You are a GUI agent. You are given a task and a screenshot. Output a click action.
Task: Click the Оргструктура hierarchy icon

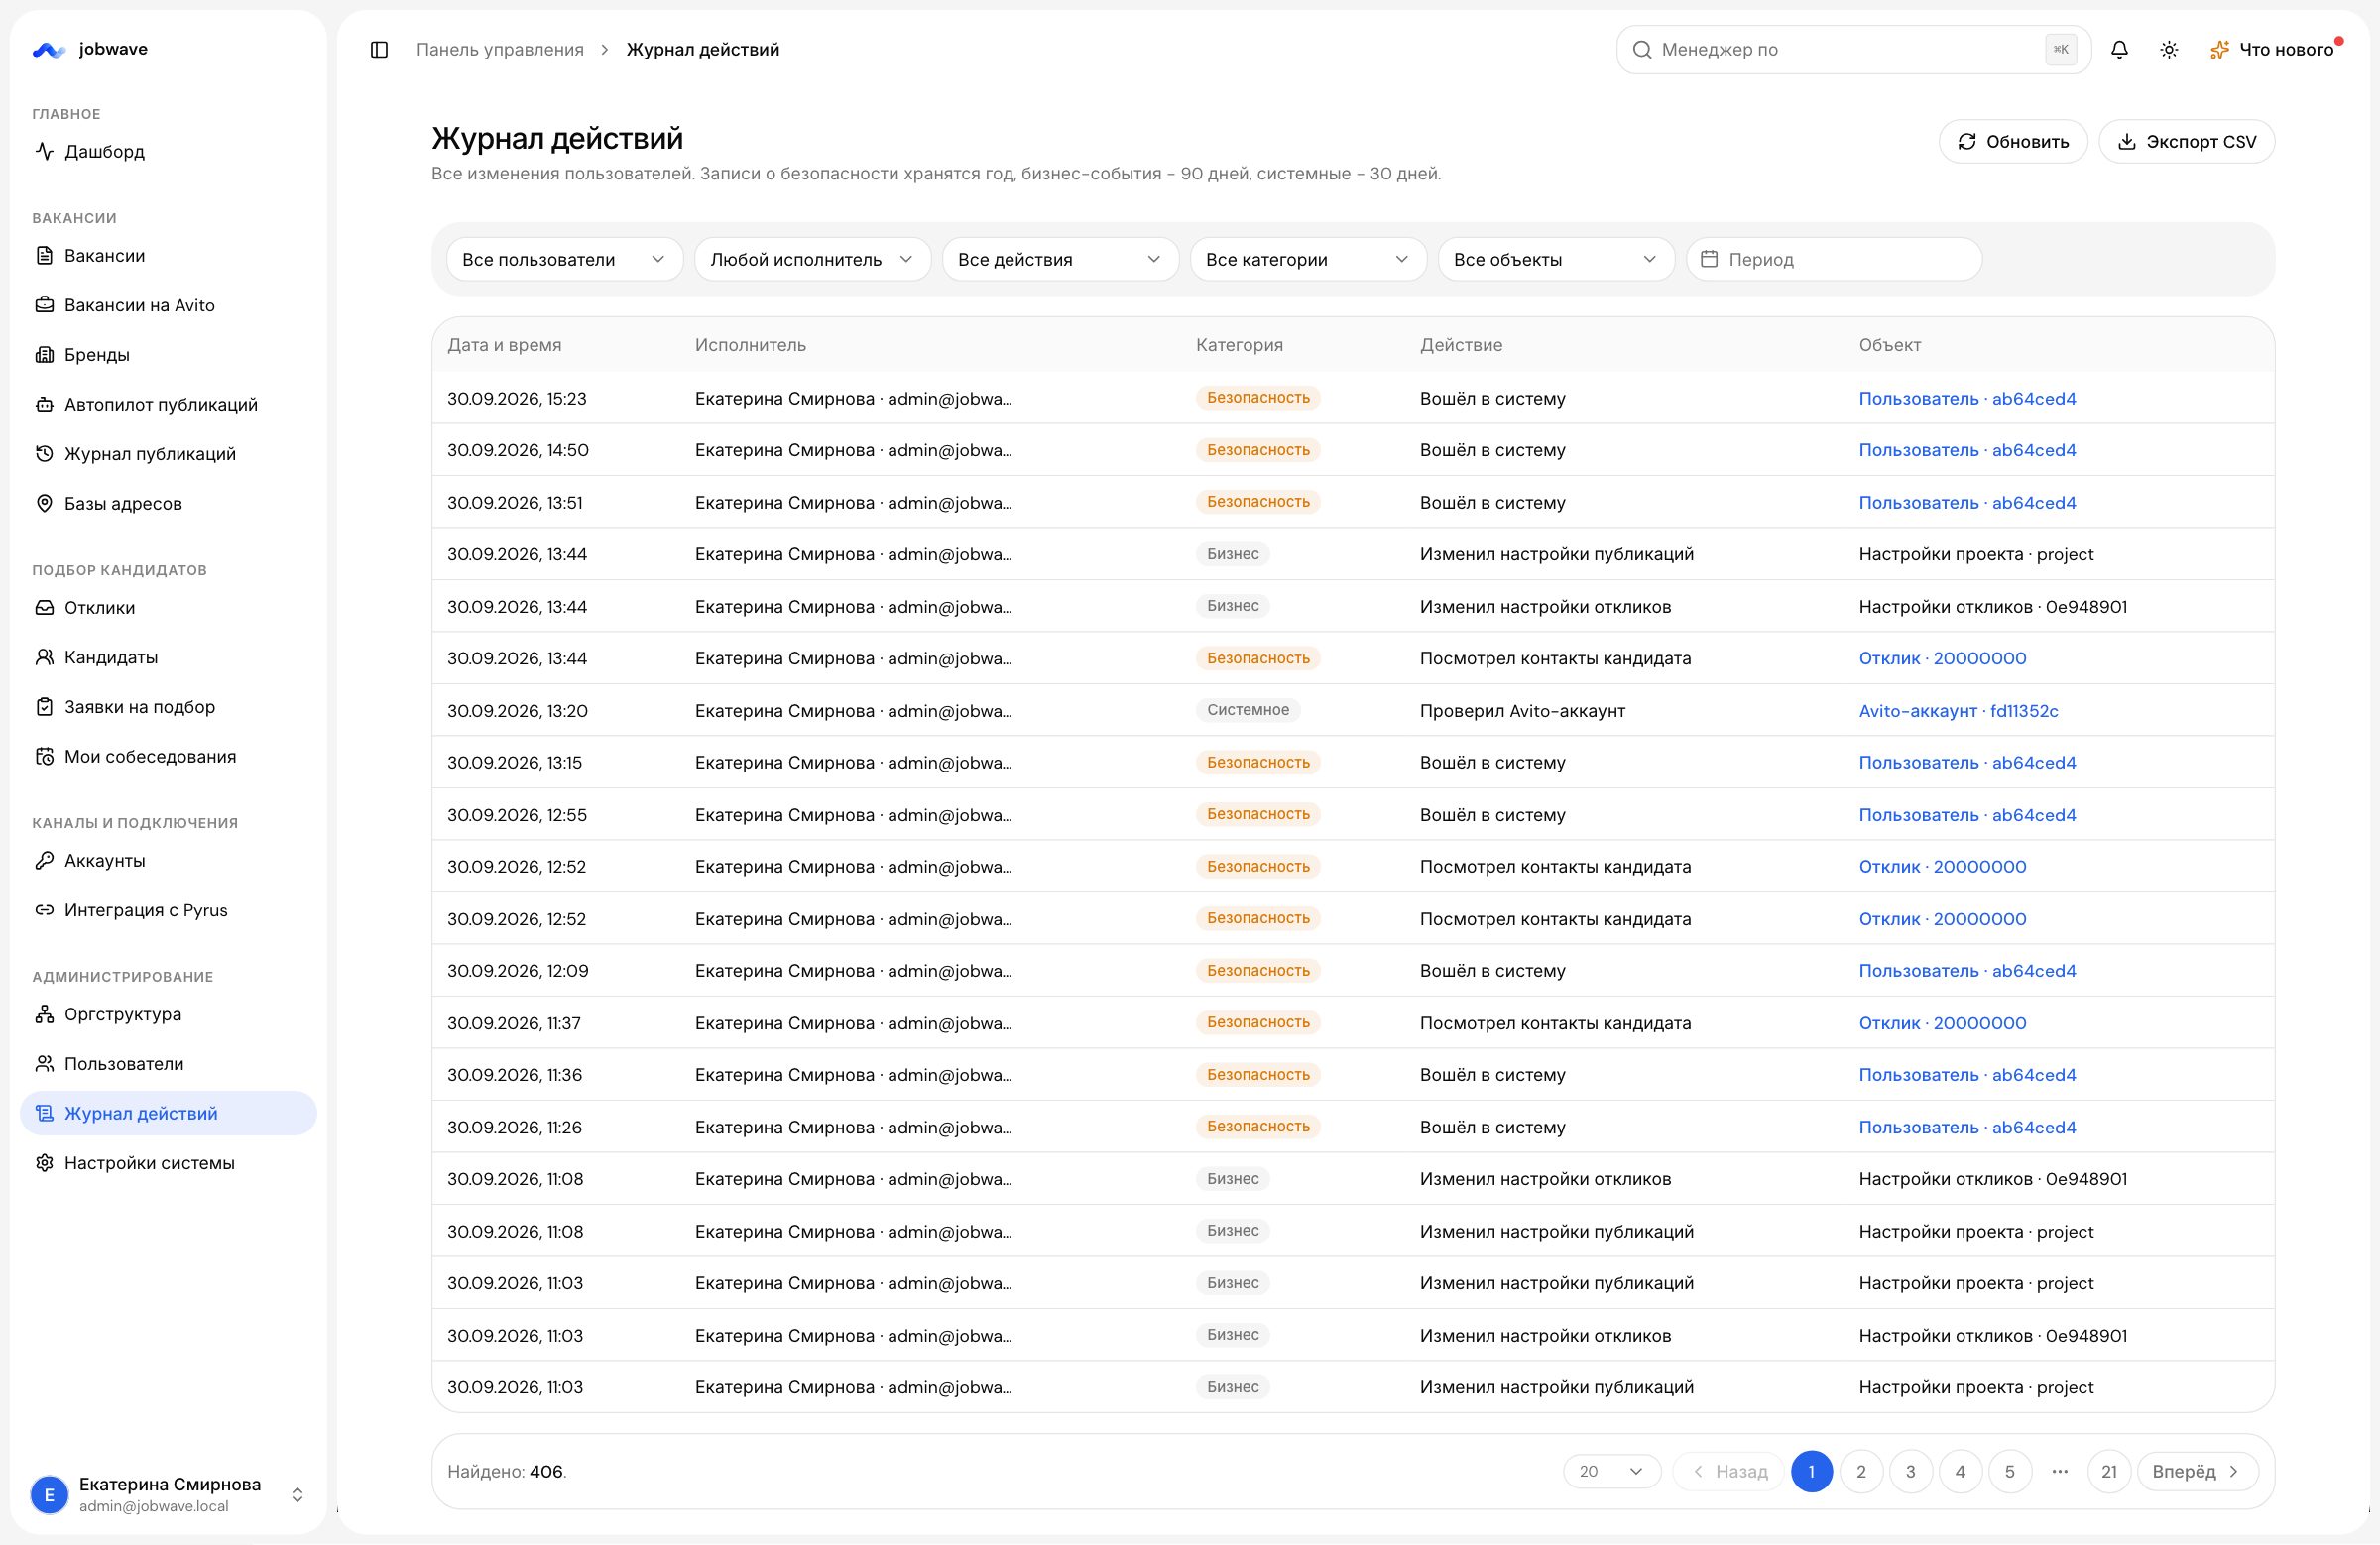tap(44, 1014)
